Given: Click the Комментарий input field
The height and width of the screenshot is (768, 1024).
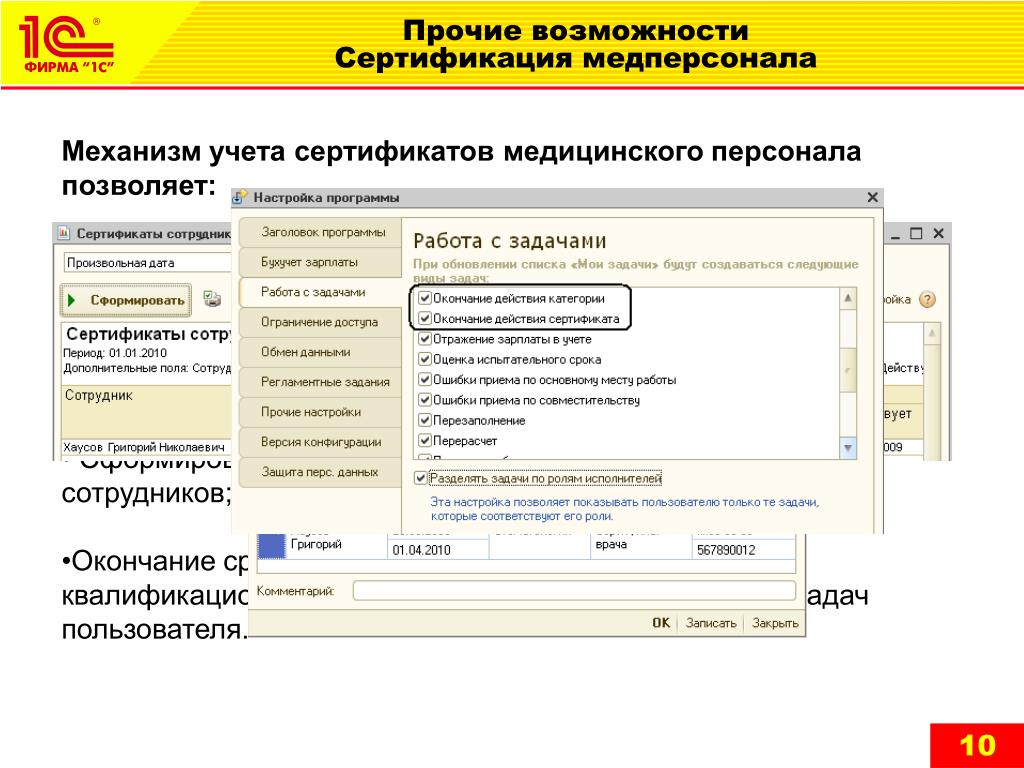Looking at the screenshot, I should coord(574,591).
